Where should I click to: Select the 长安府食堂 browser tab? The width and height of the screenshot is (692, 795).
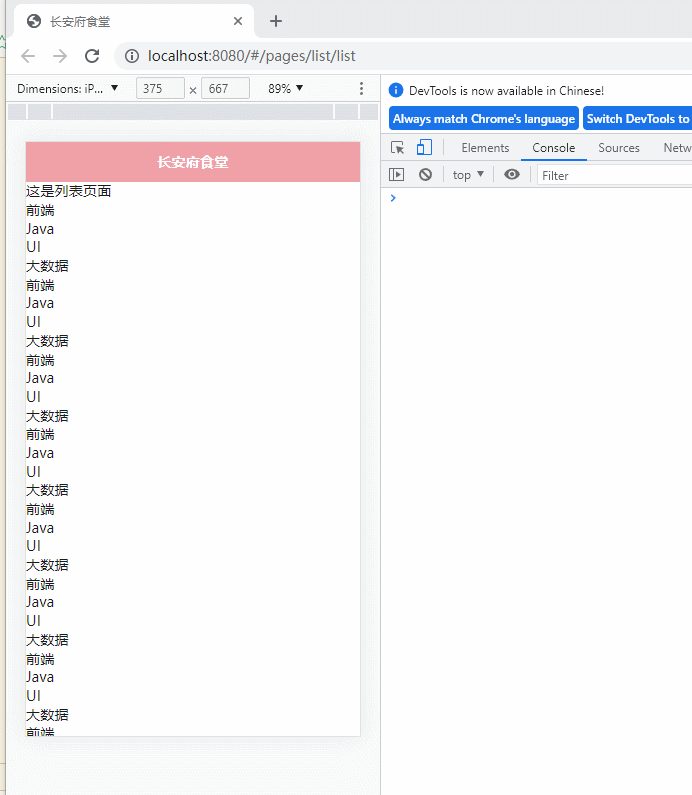[x=134, y=21]
